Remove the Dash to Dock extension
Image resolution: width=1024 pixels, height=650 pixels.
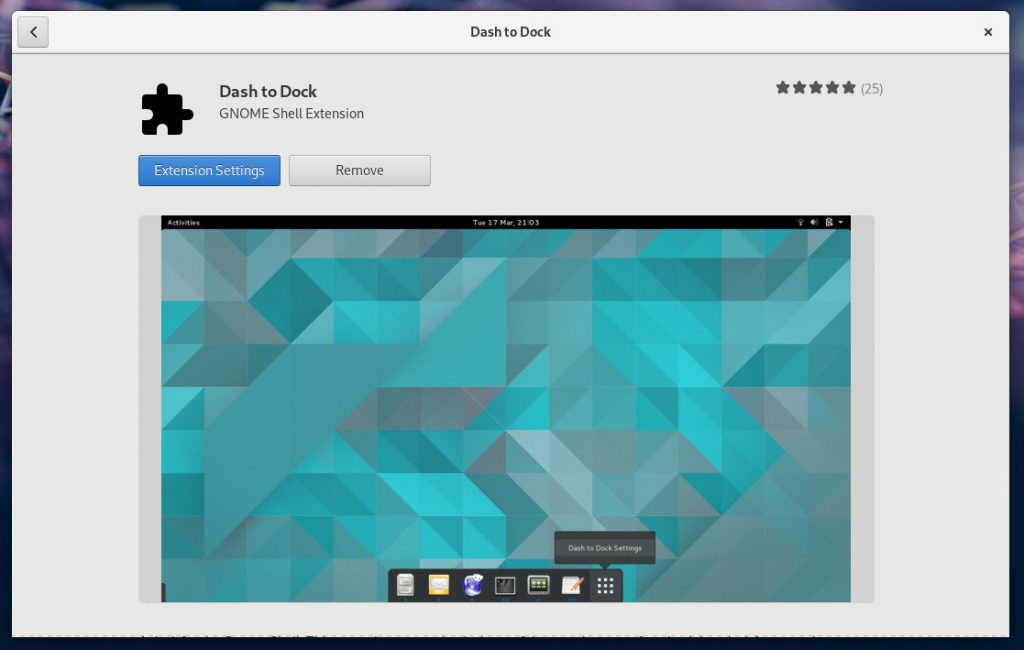(359, 170)
